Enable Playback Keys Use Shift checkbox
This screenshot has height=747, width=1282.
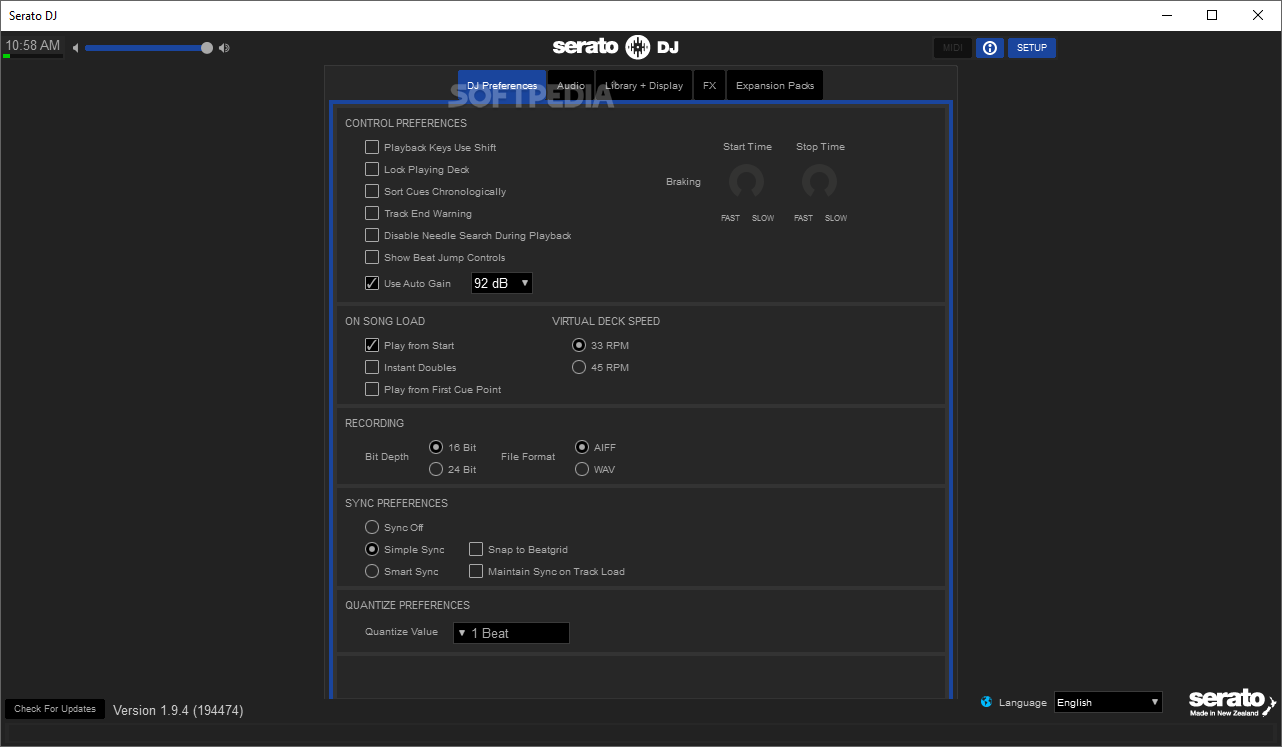372,147
